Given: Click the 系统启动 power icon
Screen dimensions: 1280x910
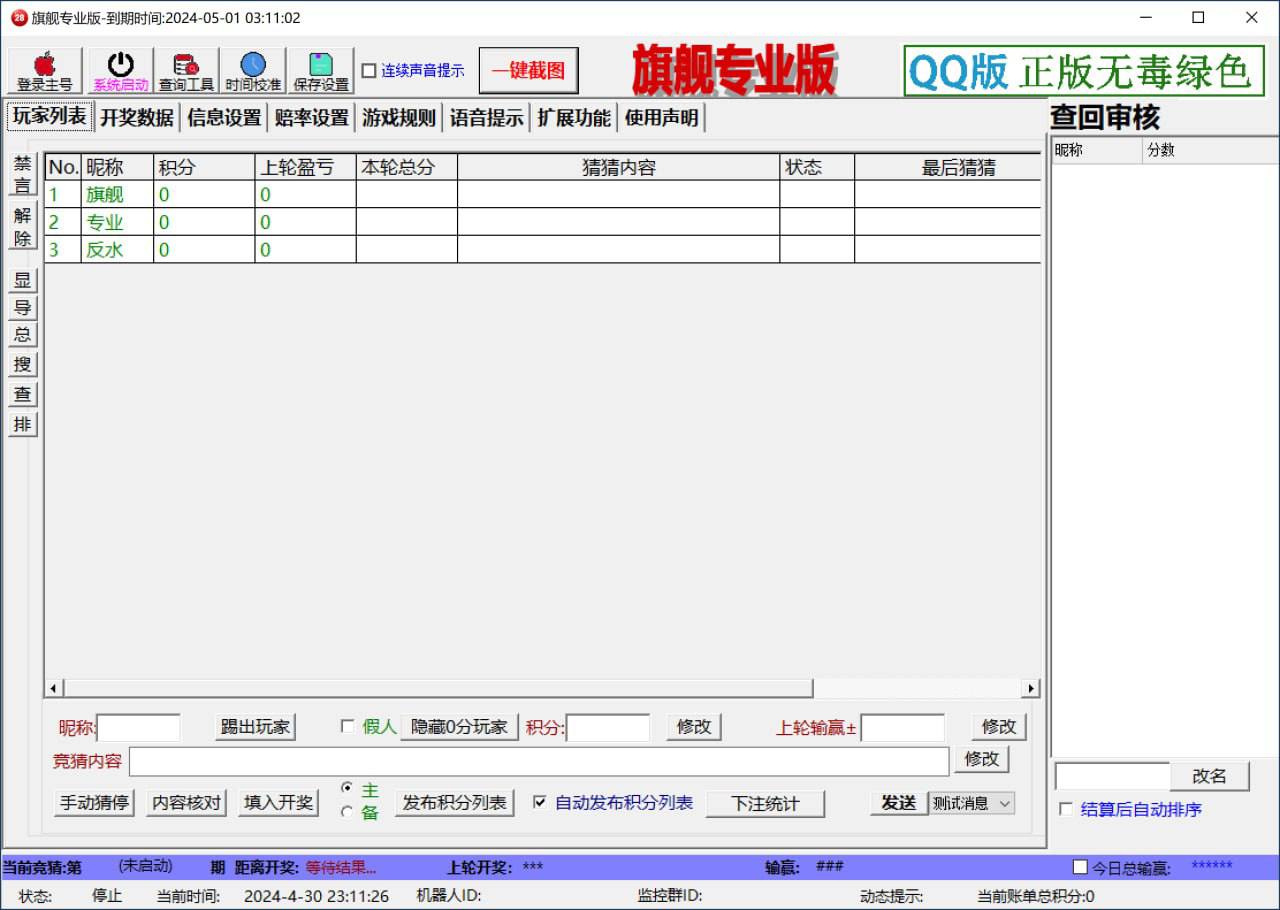Looking at the screenshot, I should (x=120, y=71).
